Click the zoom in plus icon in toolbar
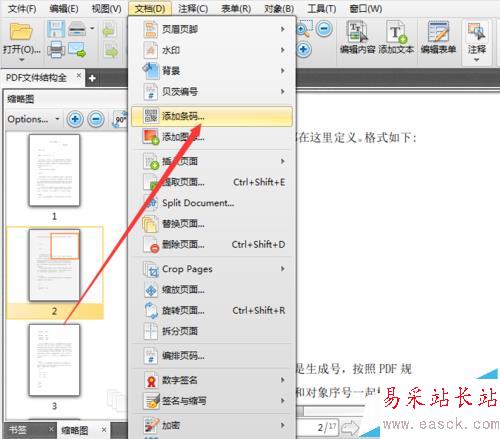The image size is (500, 439). pyautogui.click(x=303, y=50)
